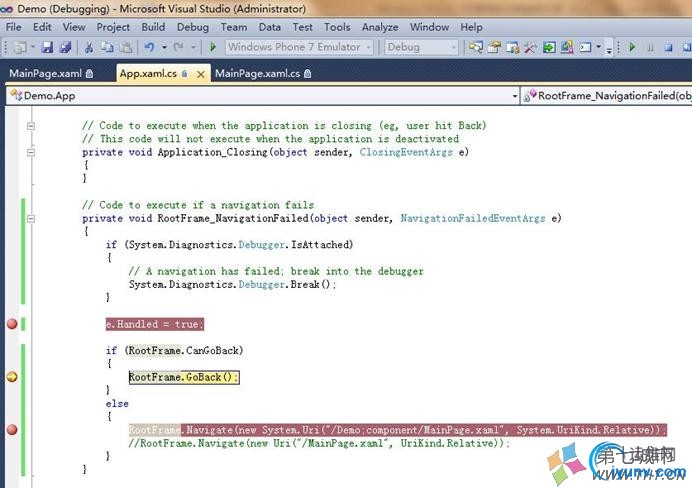This screenshot has height=488, width=692.
Task: Click the Redo arrow icon
Action: tap(178, 47)
